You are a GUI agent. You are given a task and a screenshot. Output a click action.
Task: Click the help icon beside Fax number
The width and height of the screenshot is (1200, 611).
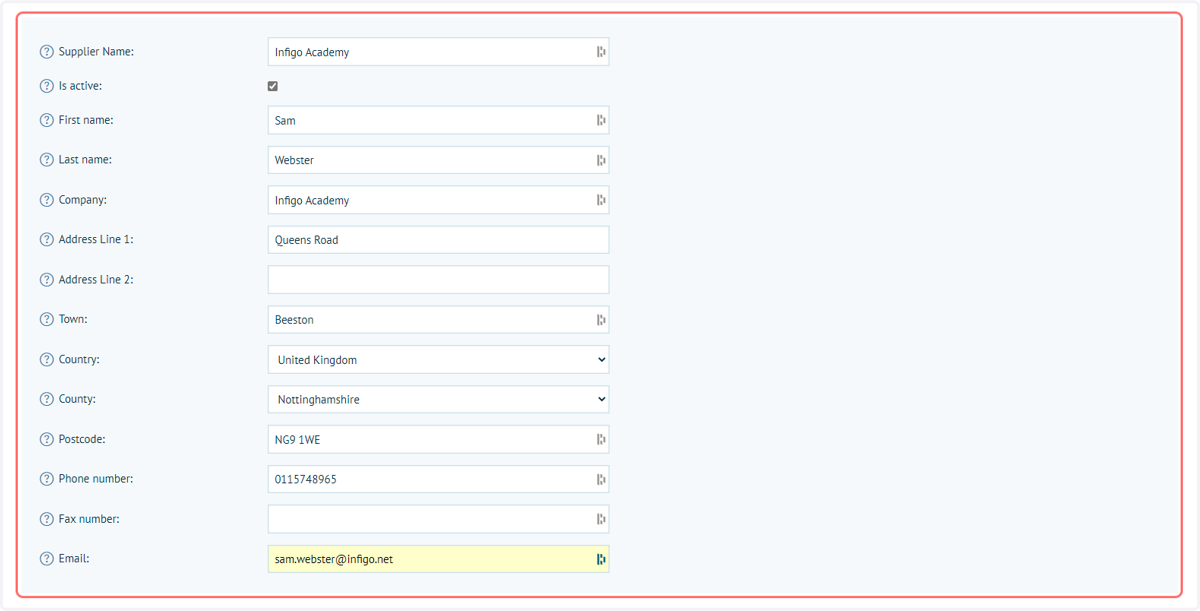point(46,519)
